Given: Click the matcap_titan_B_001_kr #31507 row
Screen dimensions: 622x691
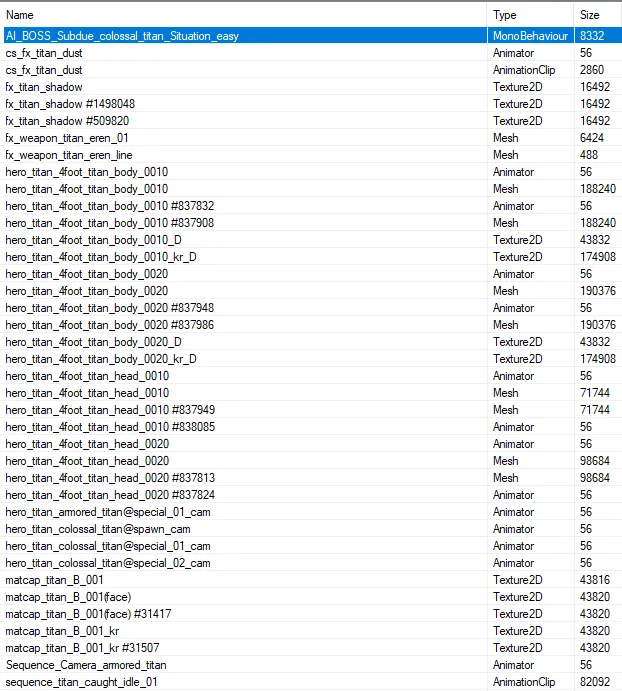Looking at the screenshot, I should tap(75, 648).
